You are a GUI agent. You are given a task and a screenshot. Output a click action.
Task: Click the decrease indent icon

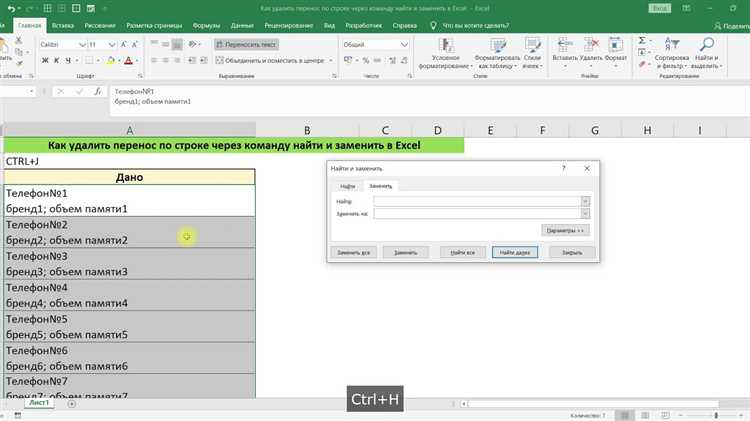click(192, 60)
